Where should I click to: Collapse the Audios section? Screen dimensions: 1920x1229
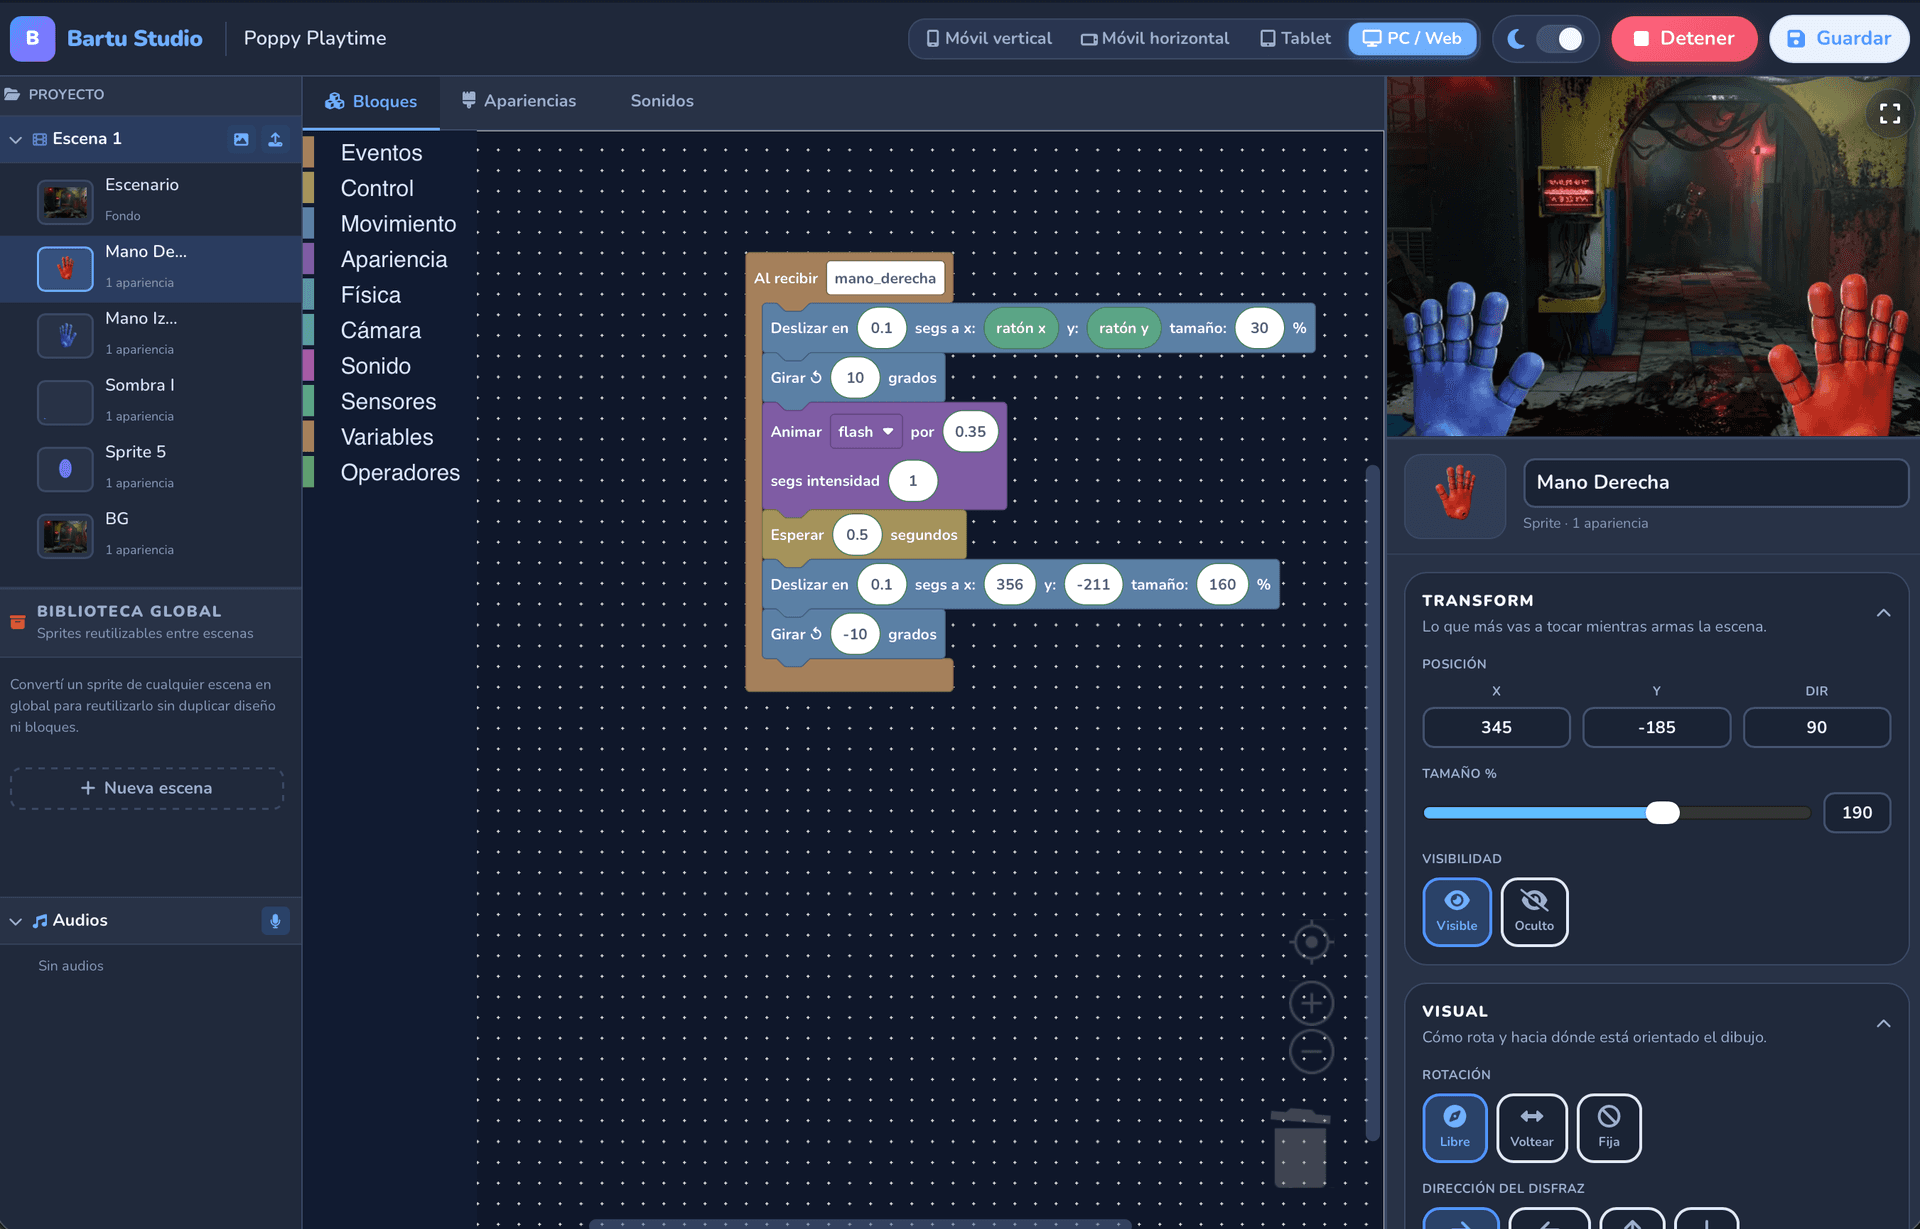(x=16, y=921)
